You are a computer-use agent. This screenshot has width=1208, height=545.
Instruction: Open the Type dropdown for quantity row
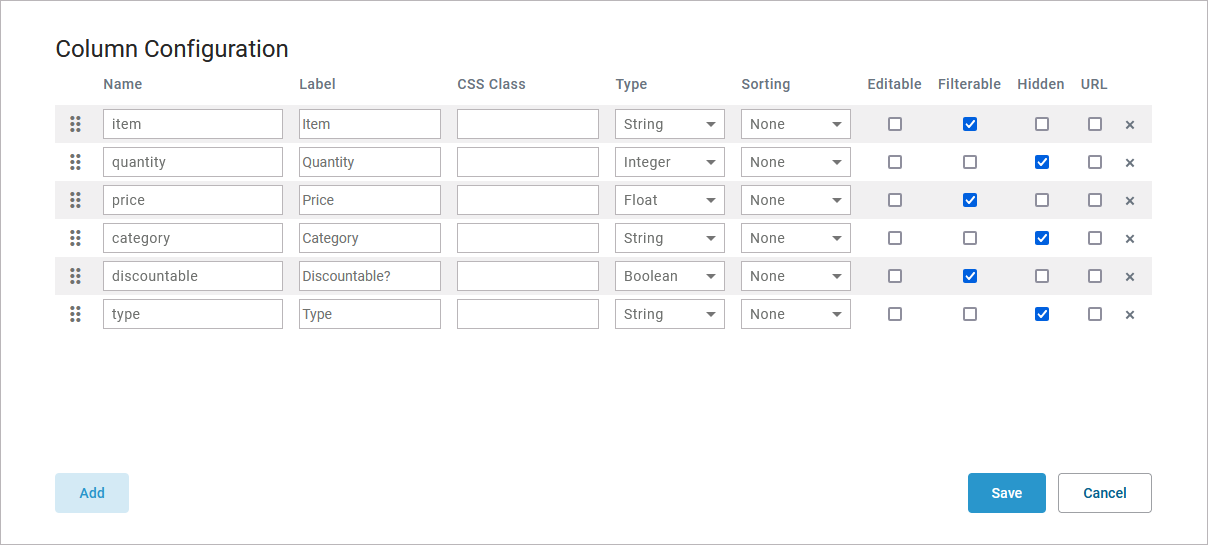(x=669, y=162)
